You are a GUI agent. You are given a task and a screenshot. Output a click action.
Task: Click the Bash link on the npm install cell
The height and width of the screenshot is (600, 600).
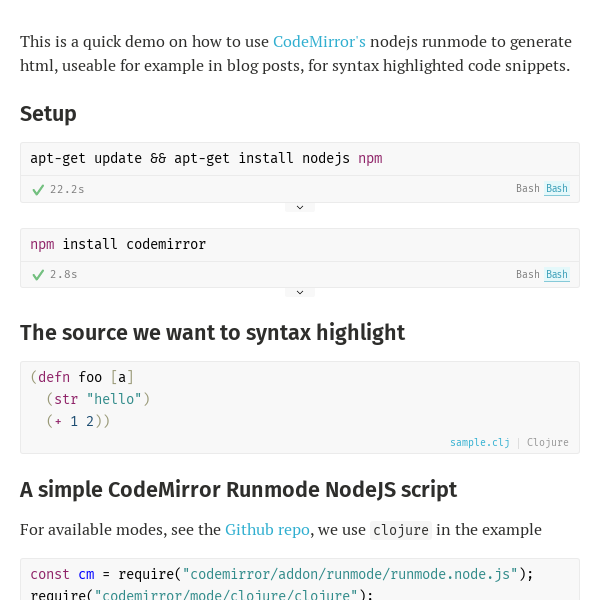(557, 275)
